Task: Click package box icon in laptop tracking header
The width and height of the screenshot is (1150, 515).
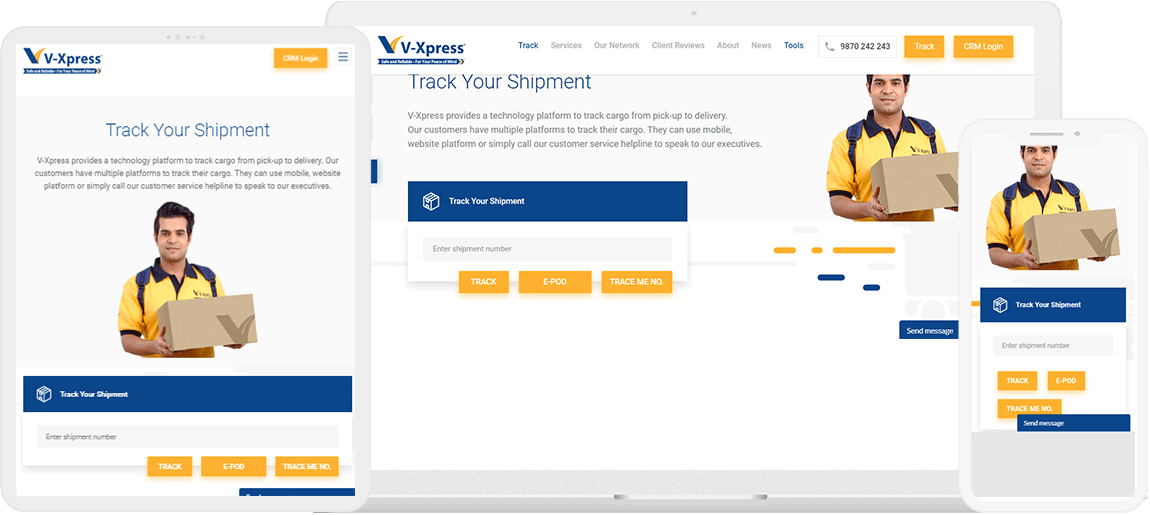Action: (x=431, y=201)
